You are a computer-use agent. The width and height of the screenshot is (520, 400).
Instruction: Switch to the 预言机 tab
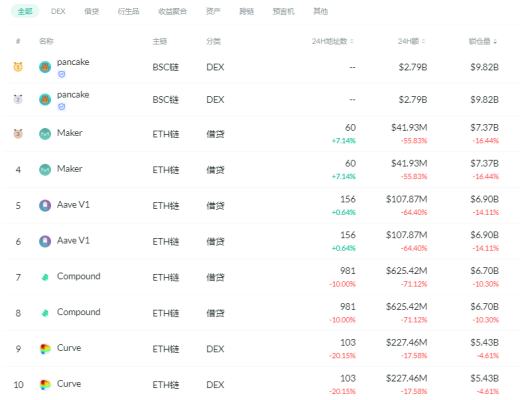coord(283,11)
